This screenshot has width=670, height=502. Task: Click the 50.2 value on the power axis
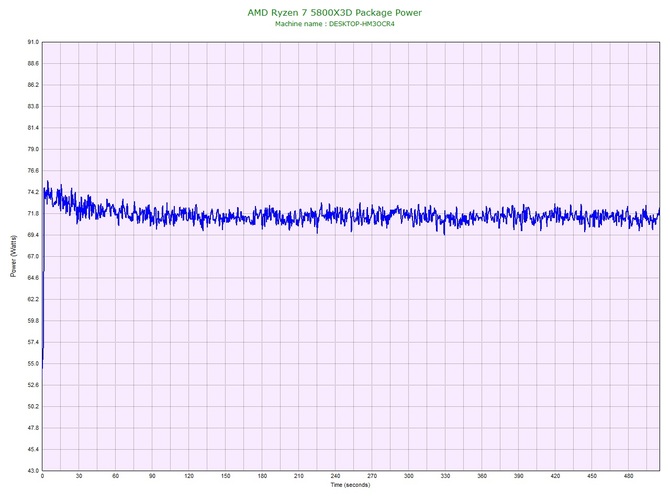[33, 406]
